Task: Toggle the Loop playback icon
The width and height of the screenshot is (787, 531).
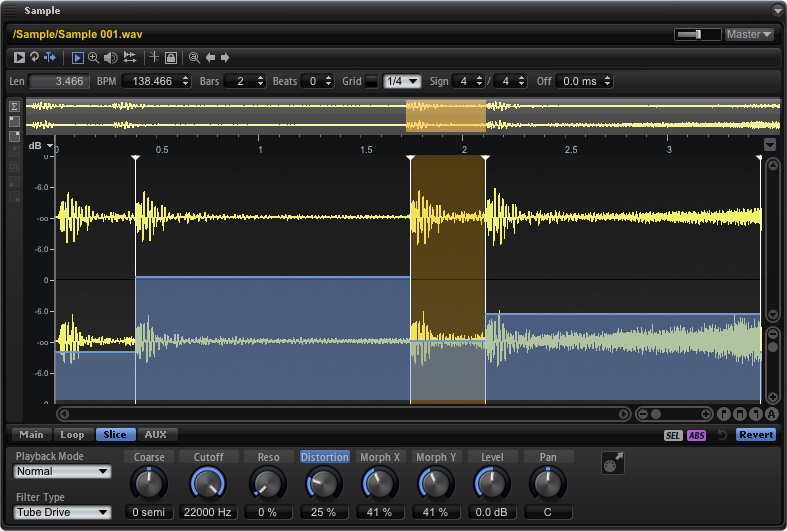Action: point(34,58)
